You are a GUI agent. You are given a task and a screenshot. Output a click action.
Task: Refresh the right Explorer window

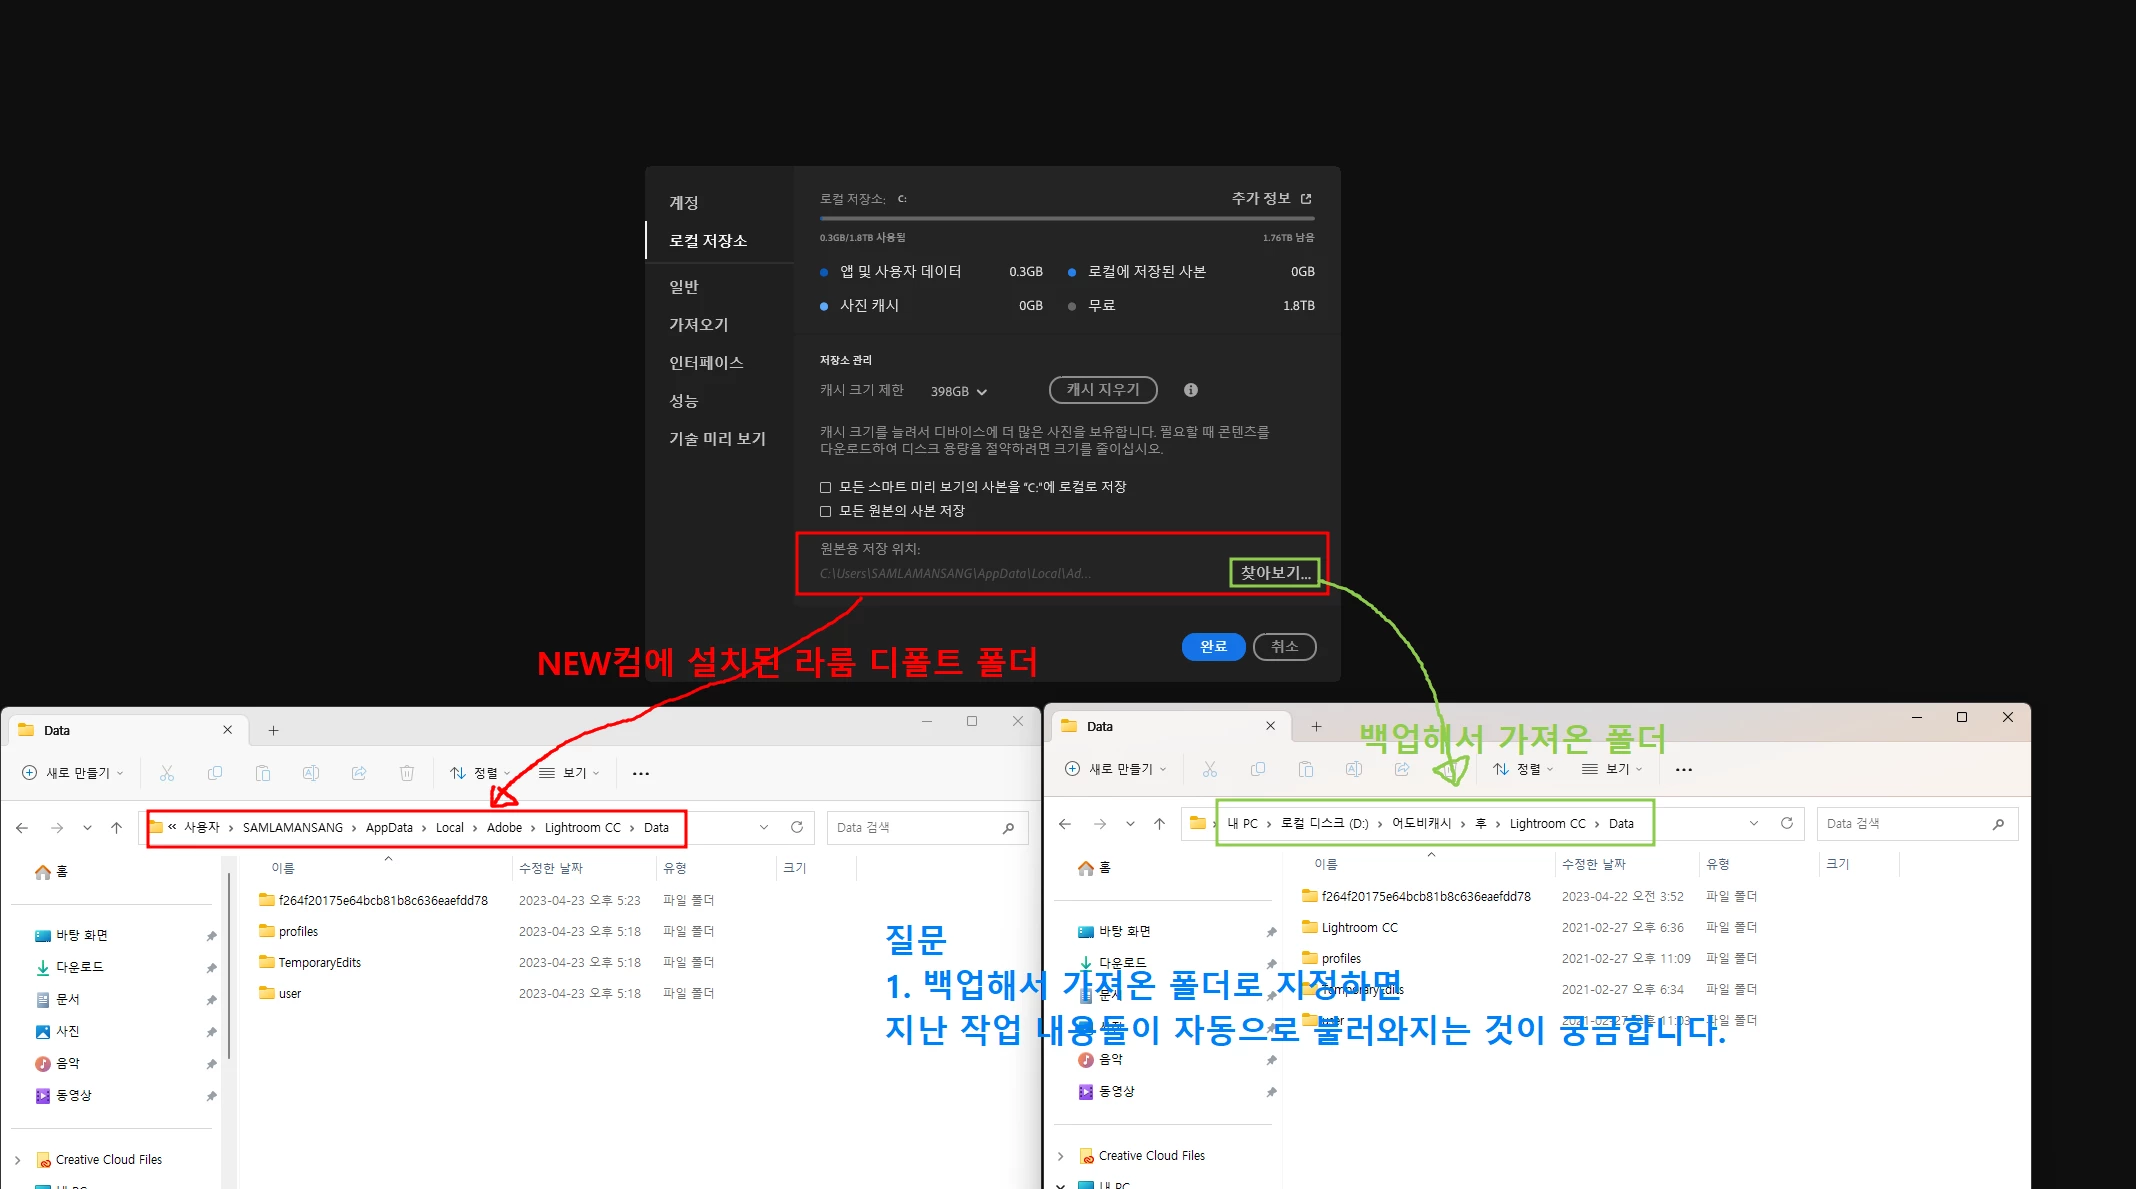(1787, 823)
